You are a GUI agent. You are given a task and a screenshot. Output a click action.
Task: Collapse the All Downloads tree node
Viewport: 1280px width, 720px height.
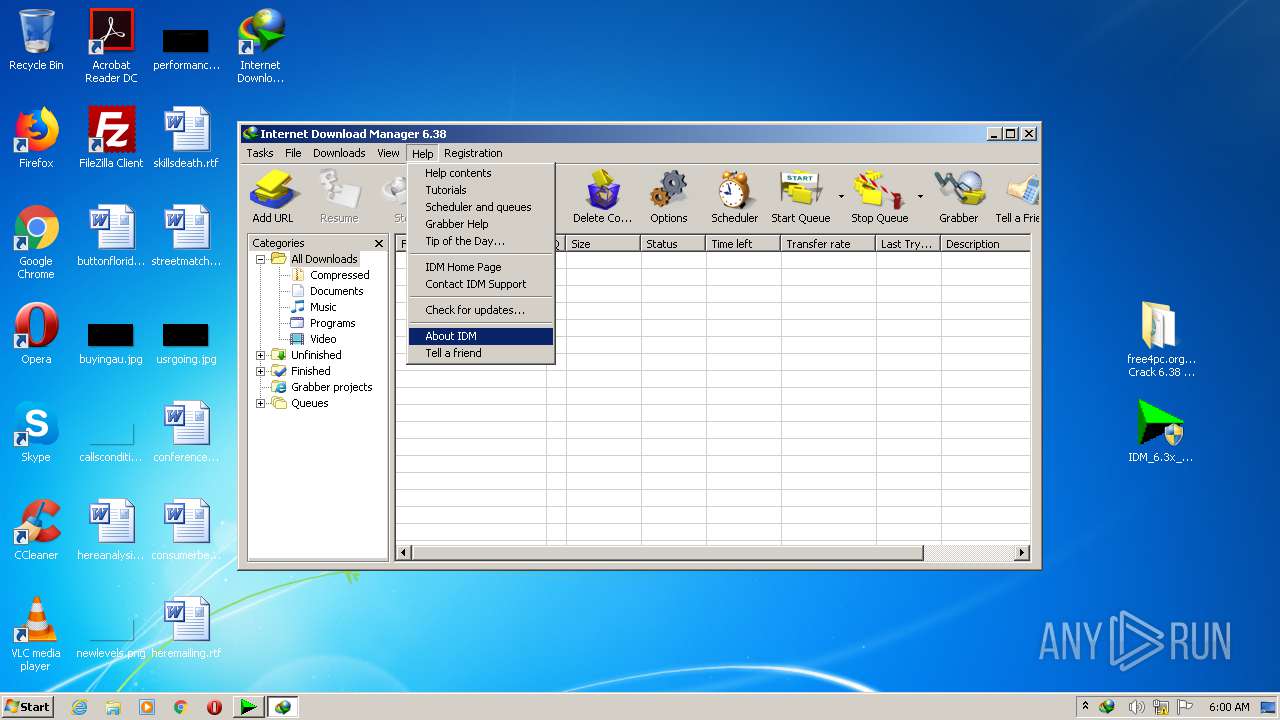(x=261, y=259)
